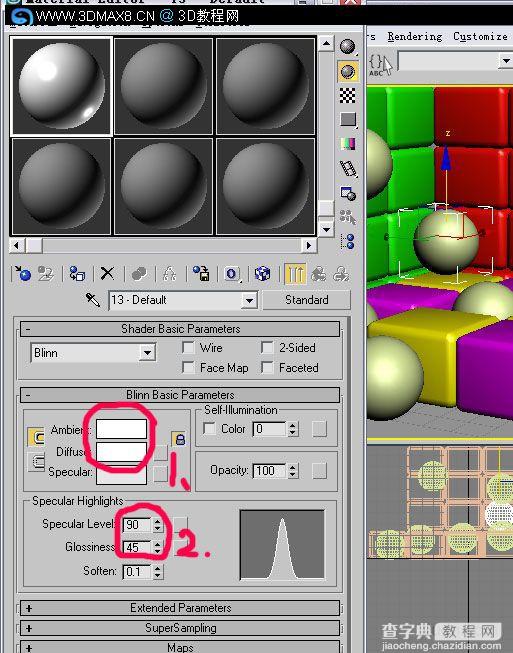Click Go Forward to Sibling icon

[x=341, y=274]
